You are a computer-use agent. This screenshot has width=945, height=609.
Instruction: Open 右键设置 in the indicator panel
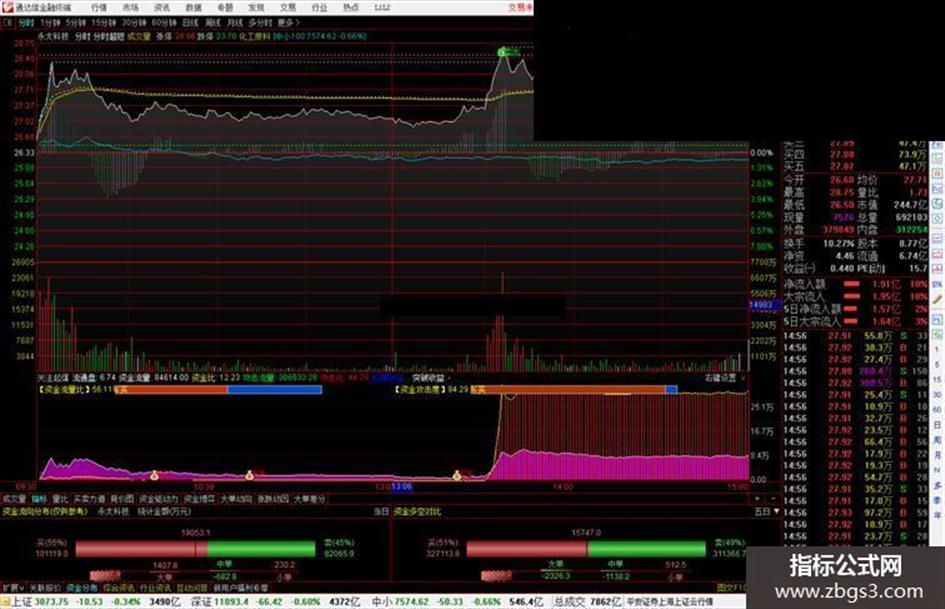pyautogui.click(x=720, y=378)
